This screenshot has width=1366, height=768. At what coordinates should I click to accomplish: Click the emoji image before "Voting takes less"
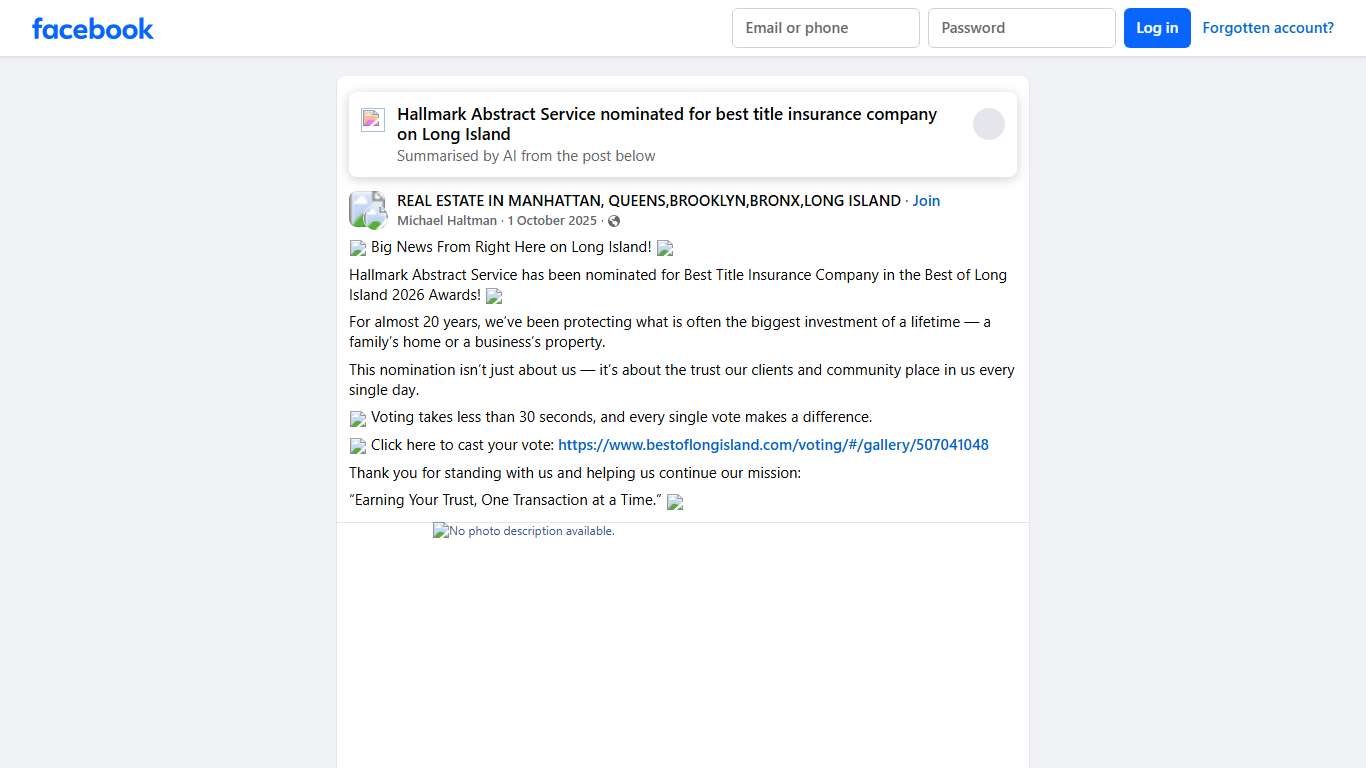(358, 418)
